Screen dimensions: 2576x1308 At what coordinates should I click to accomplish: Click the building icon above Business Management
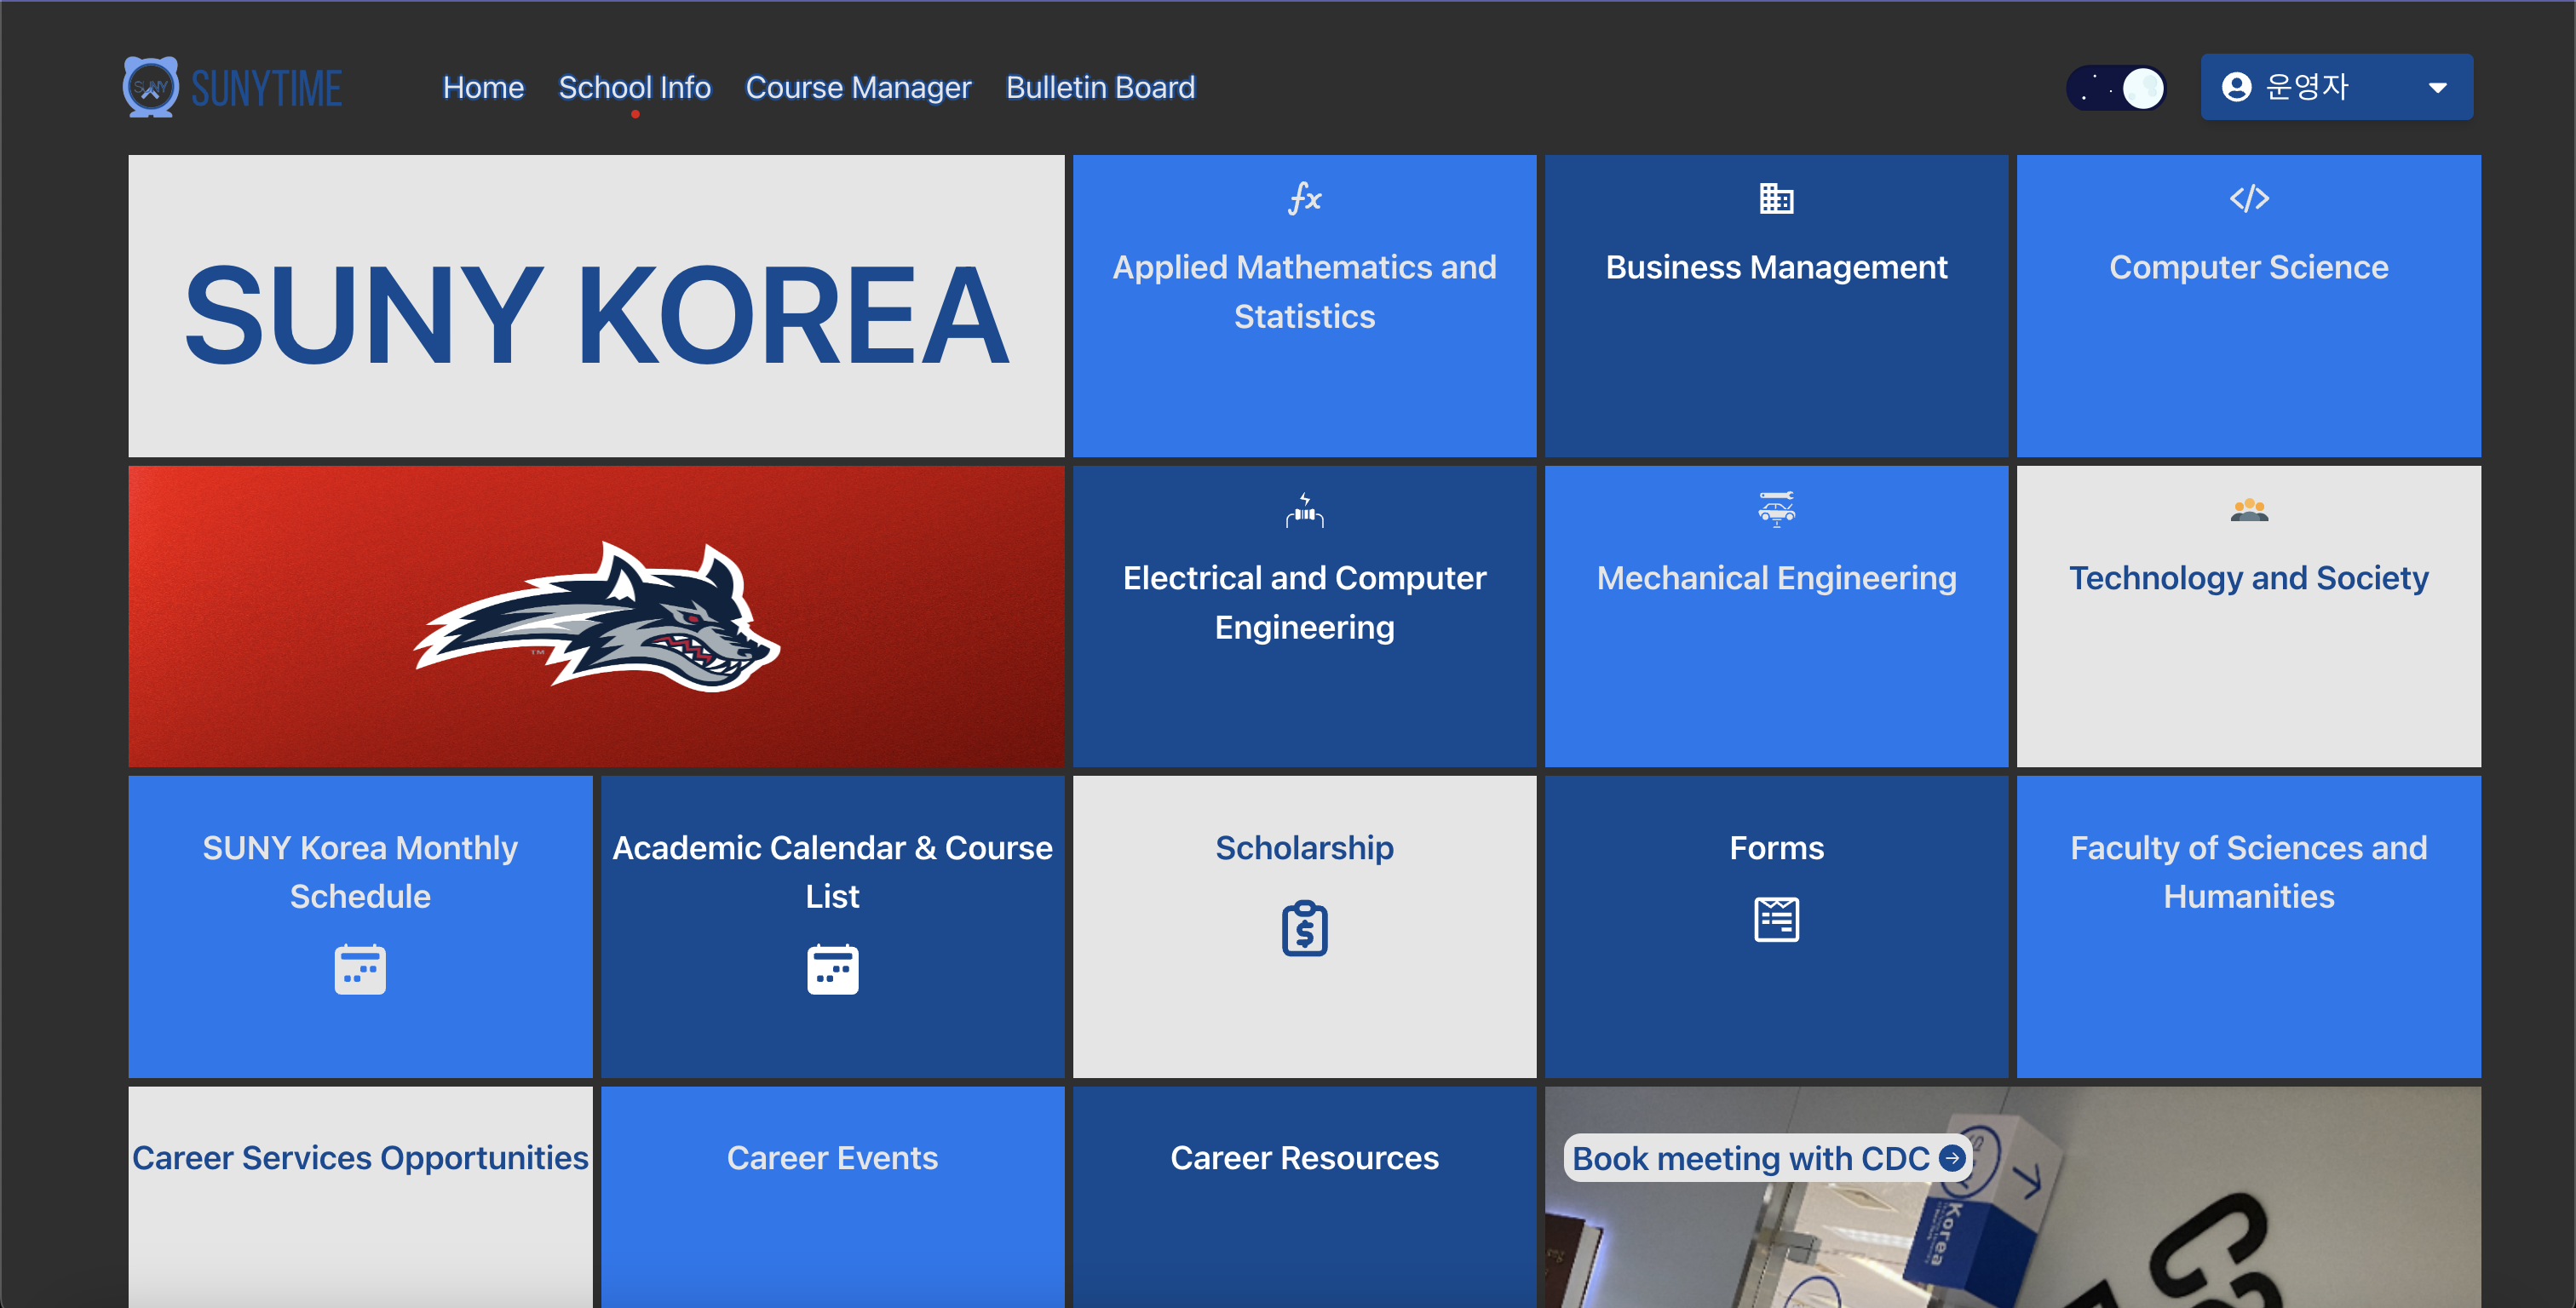(x=1776, y=198)
